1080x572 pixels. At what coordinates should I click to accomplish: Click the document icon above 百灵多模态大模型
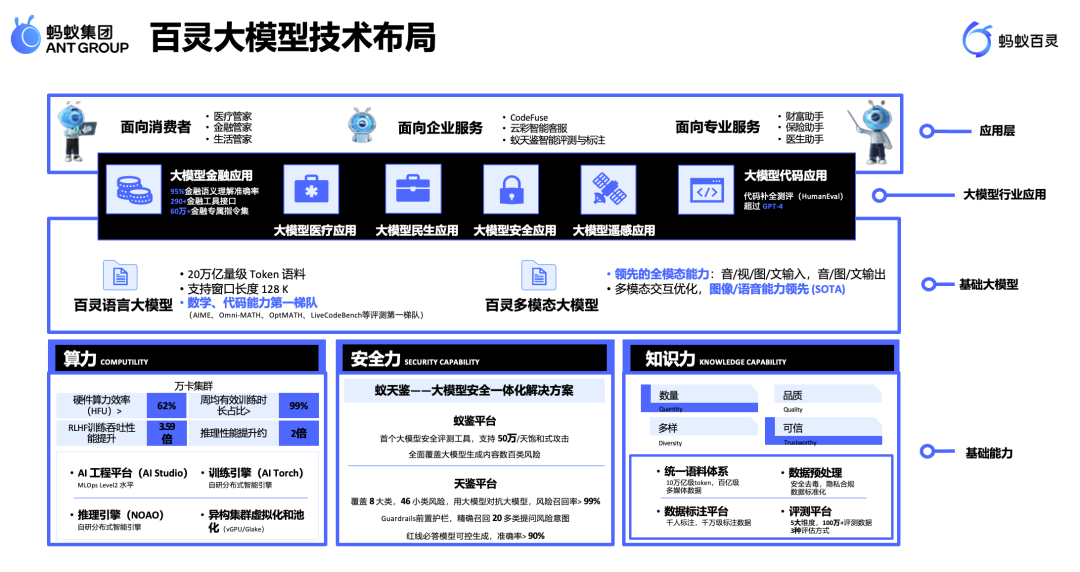(539, 276)
